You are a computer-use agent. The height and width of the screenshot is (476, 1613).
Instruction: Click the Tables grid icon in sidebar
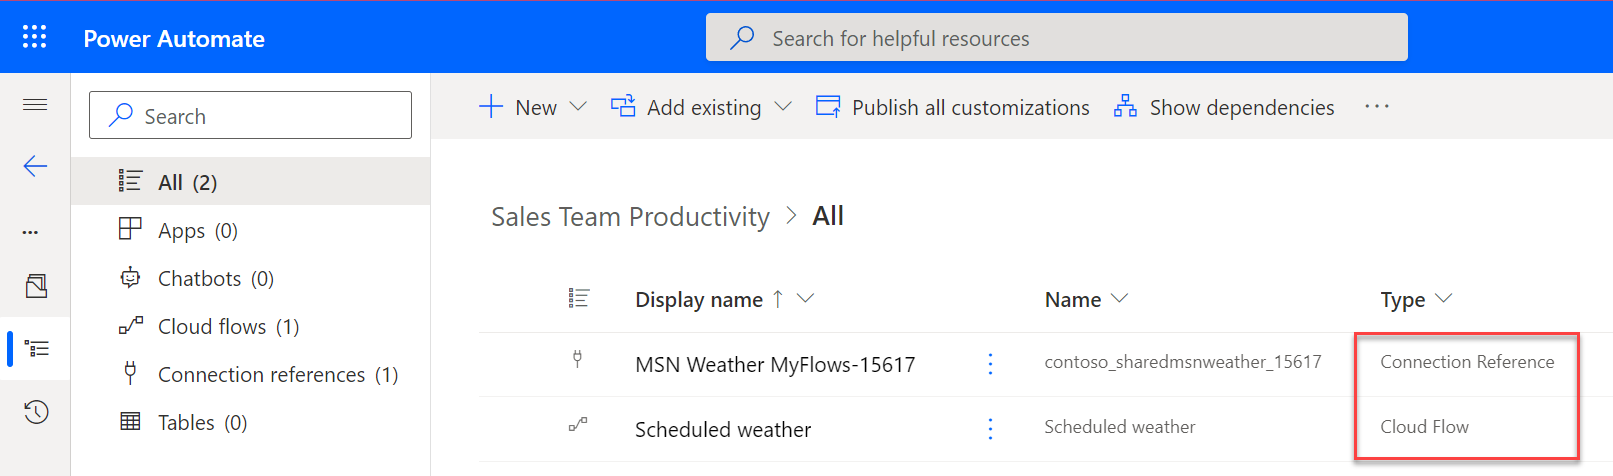tap(130, 421)
